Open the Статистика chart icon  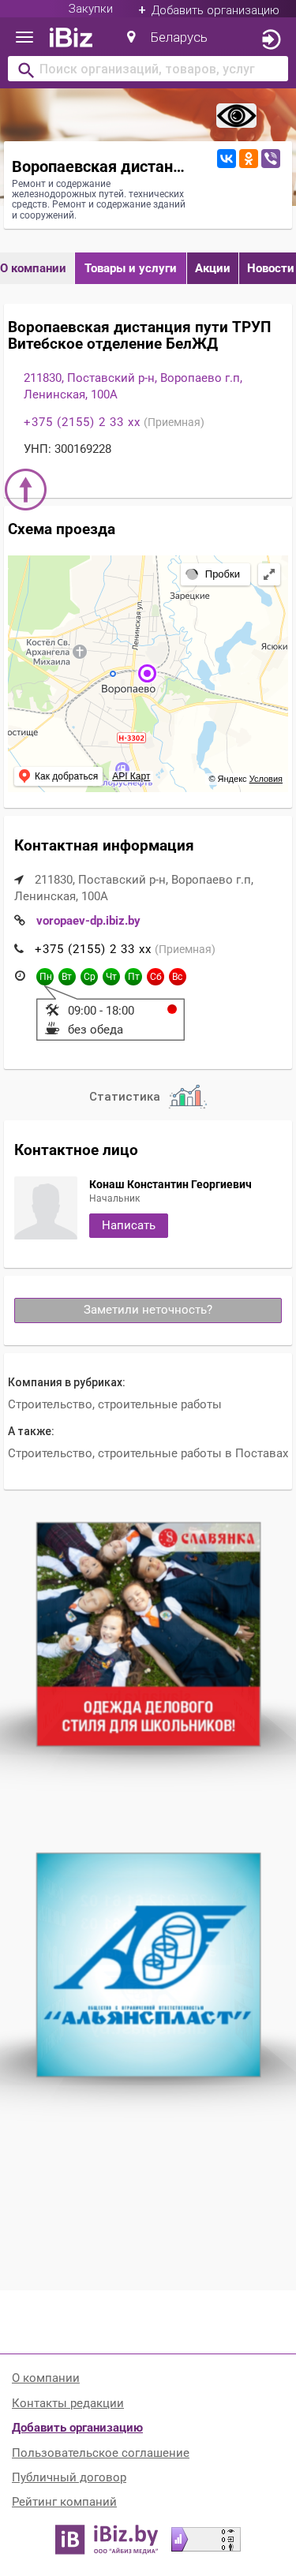[187, 1096]
